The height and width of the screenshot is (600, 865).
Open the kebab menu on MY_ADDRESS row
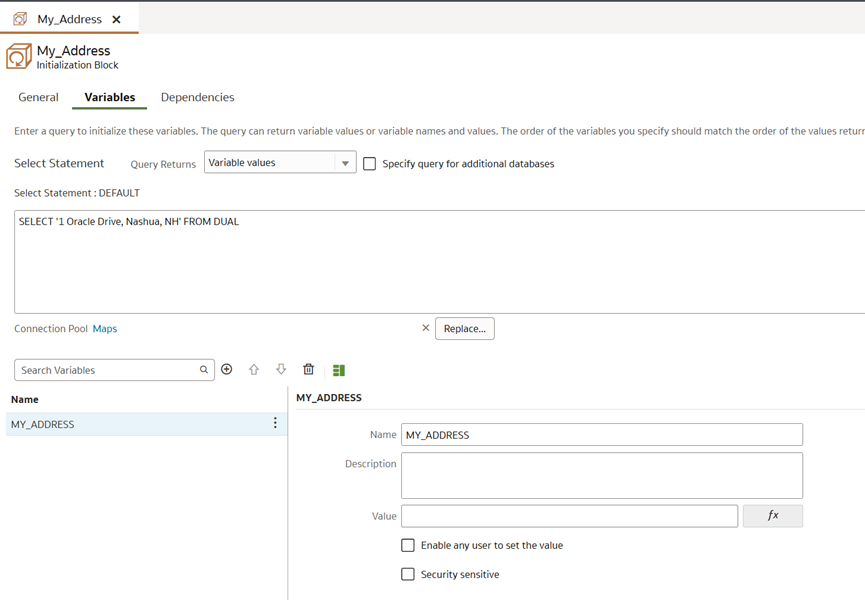pos(274,424)
